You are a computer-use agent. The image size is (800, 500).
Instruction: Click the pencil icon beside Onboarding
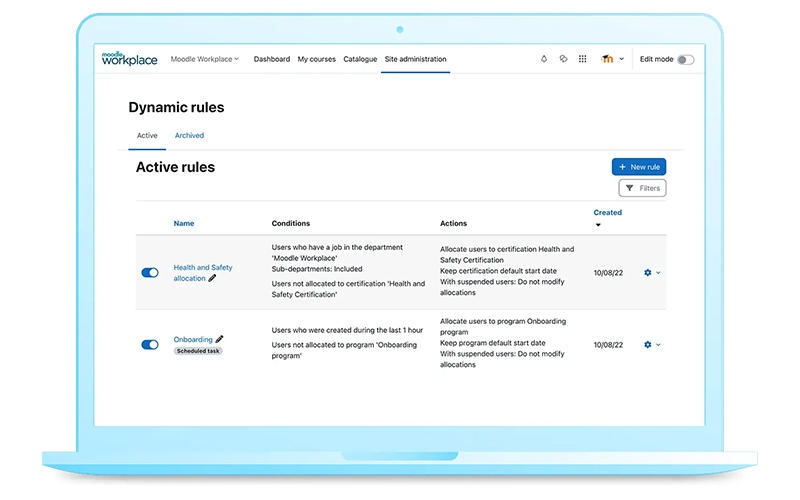click(219, 339)
